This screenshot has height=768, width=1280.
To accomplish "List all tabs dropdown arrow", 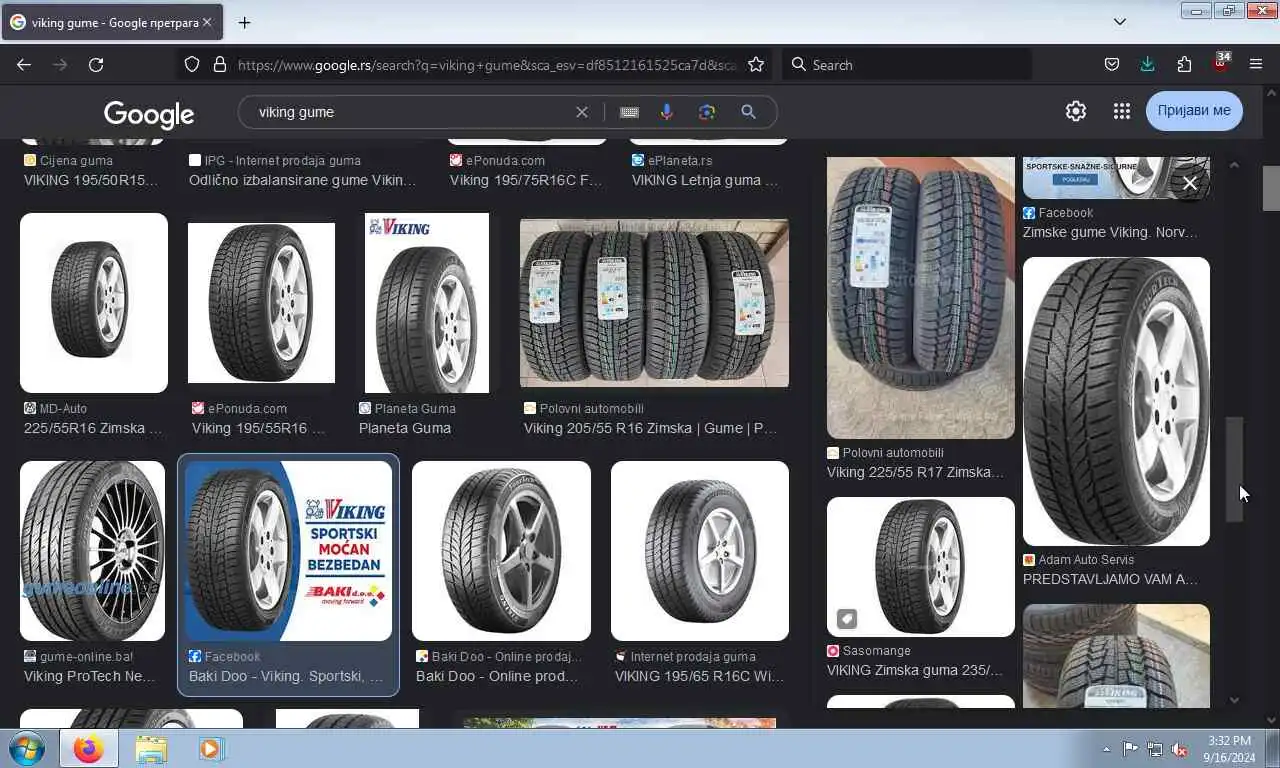I will click(1120, 22).
